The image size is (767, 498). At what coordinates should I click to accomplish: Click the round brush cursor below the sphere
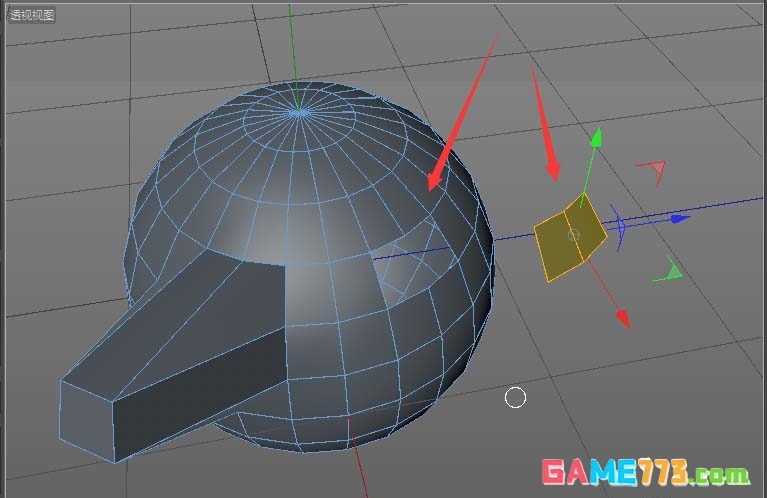(515, 398)
